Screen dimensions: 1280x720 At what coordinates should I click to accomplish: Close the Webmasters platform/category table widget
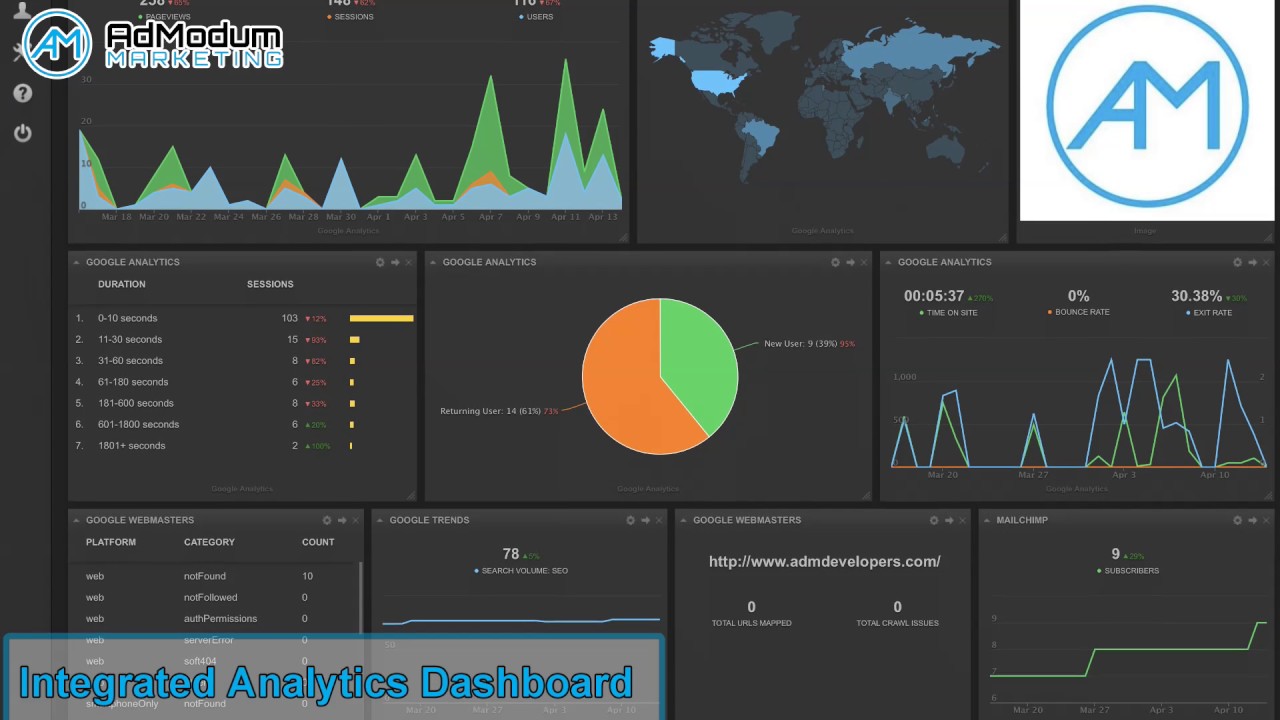click(x=355, y=520)
